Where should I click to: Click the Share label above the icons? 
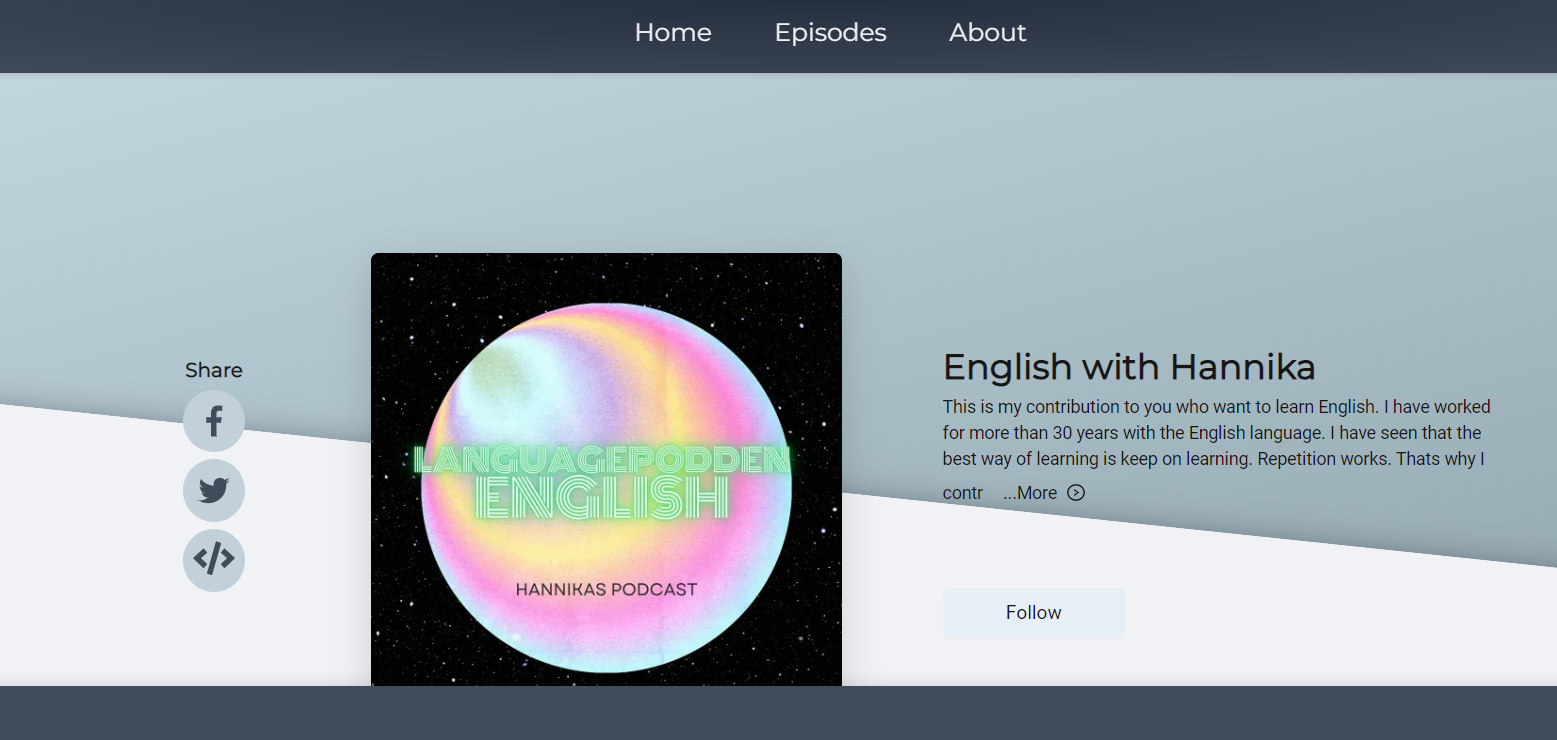(x=214, y=370)
